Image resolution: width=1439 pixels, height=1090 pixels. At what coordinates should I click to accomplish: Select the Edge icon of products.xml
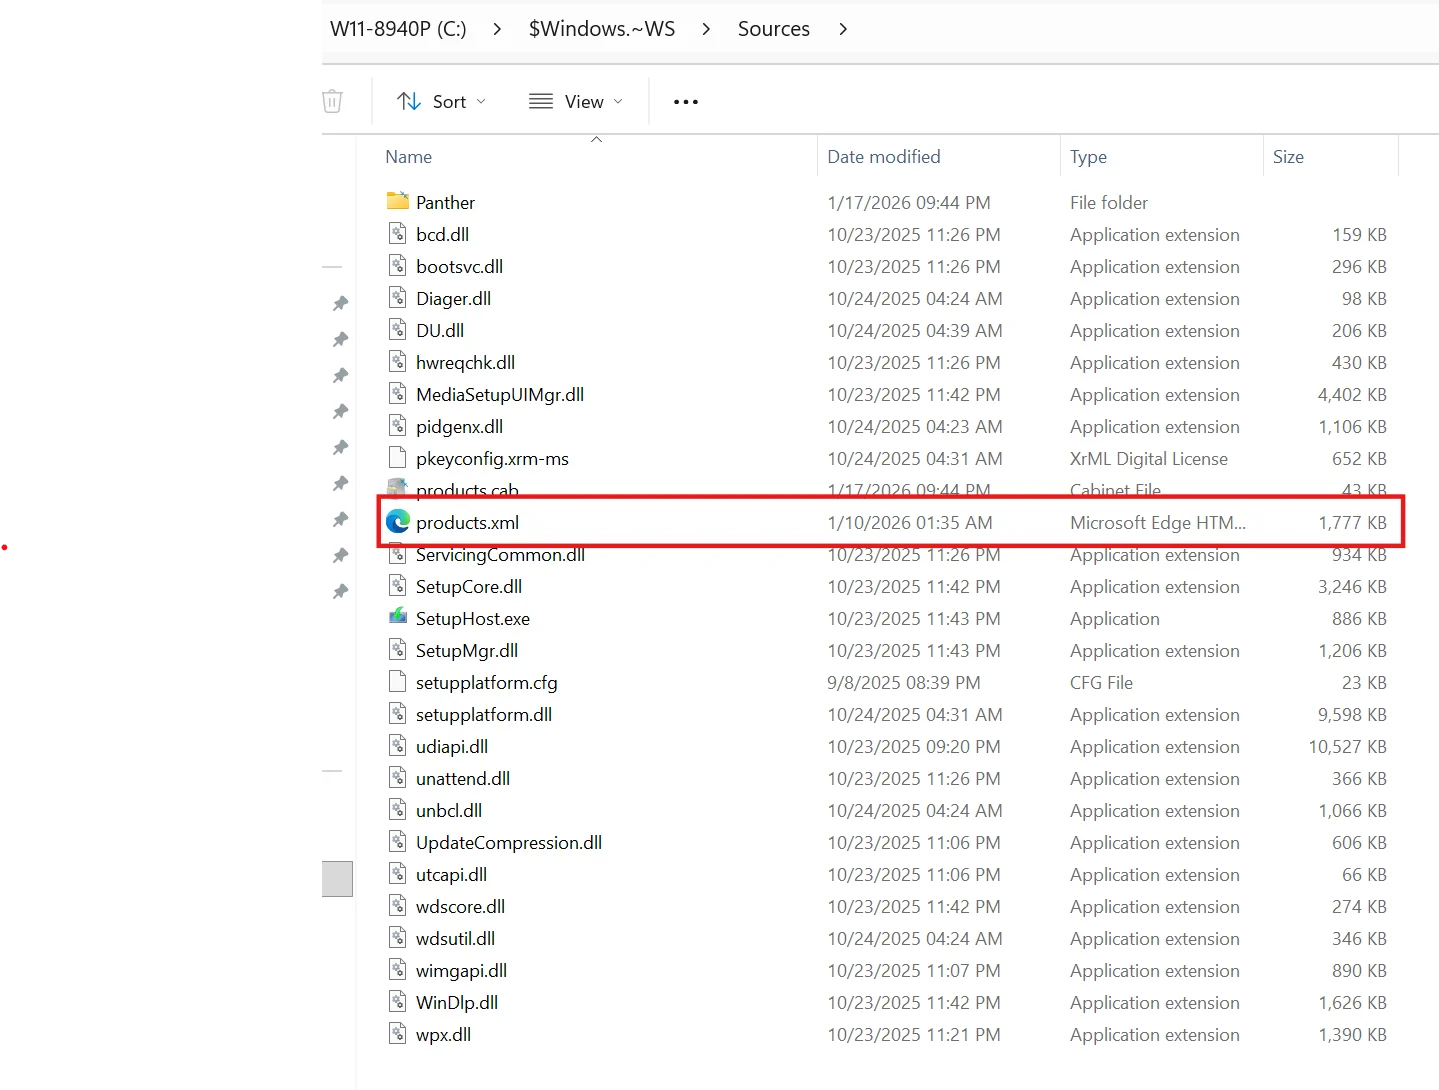click(398, 521)
